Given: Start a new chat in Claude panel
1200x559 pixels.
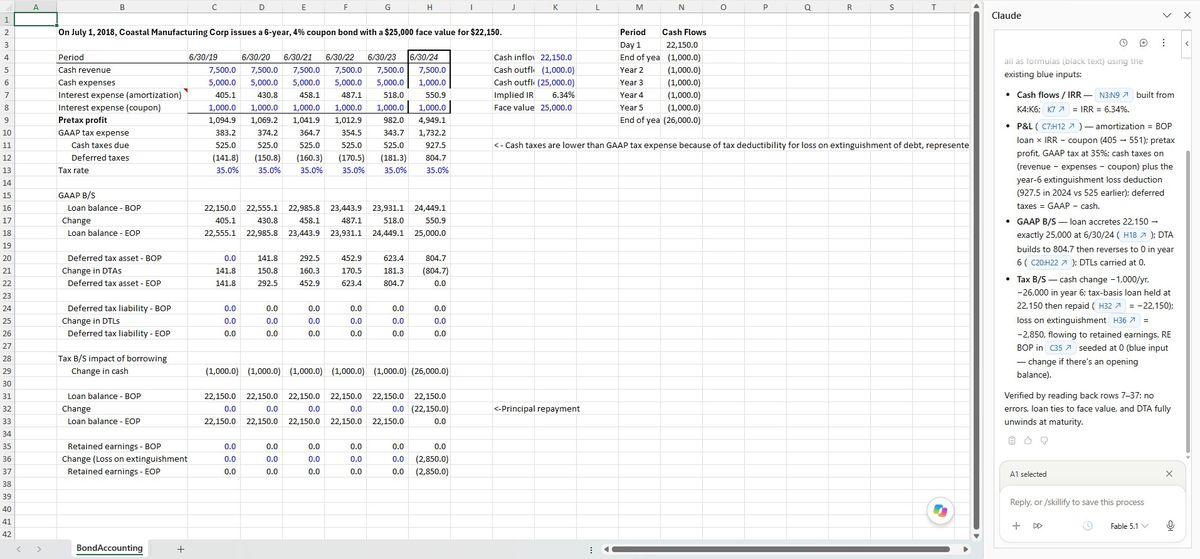Looking at the screenshot, I should 1142,44.
